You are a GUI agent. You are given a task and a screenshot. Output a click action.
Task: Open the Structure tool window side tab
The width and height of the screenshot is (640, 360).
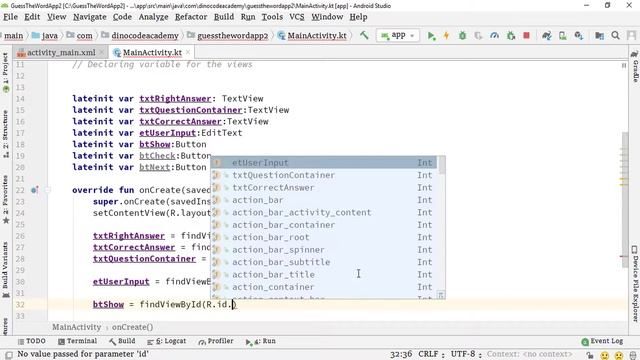(5, 134)
